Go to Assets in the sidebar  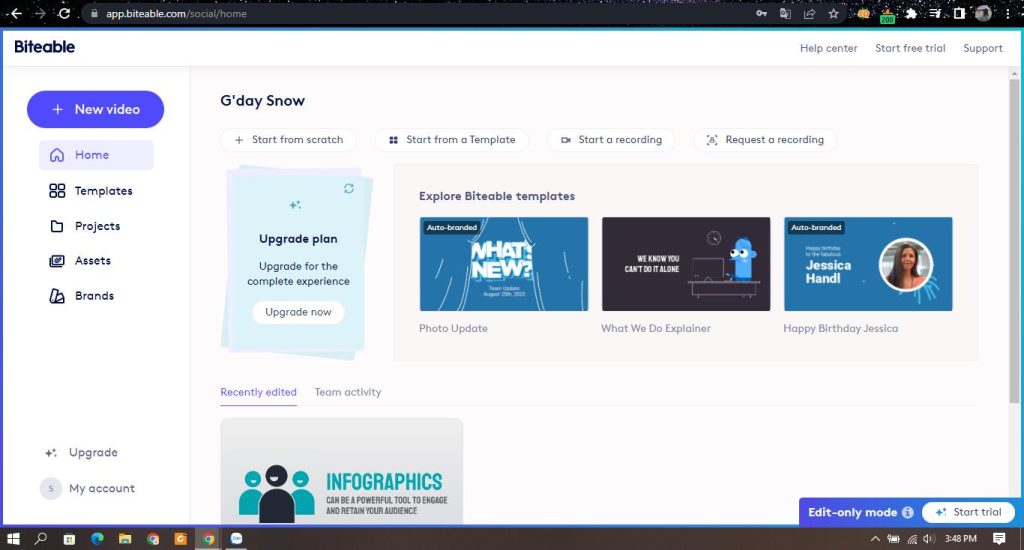coord(92,261)
